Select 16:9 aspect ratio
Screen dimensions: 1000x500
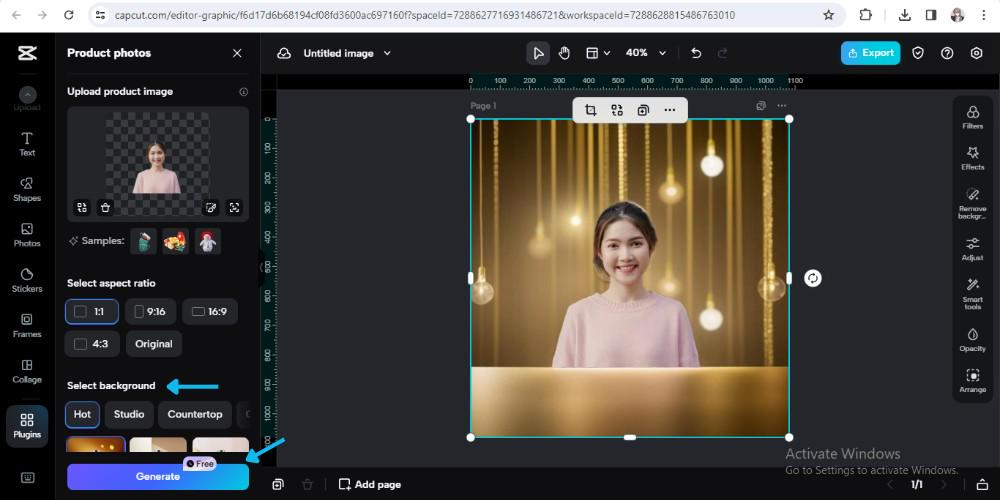click(210, 312)
